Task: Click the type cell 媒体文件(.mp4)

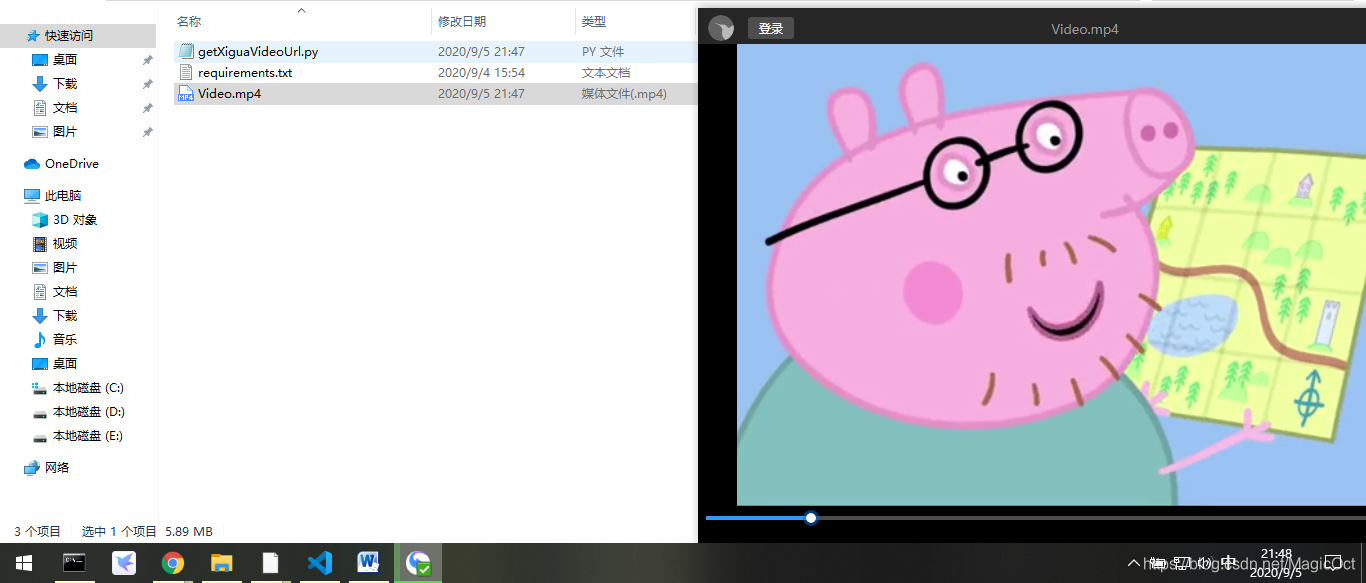Action: pos(625,94)
